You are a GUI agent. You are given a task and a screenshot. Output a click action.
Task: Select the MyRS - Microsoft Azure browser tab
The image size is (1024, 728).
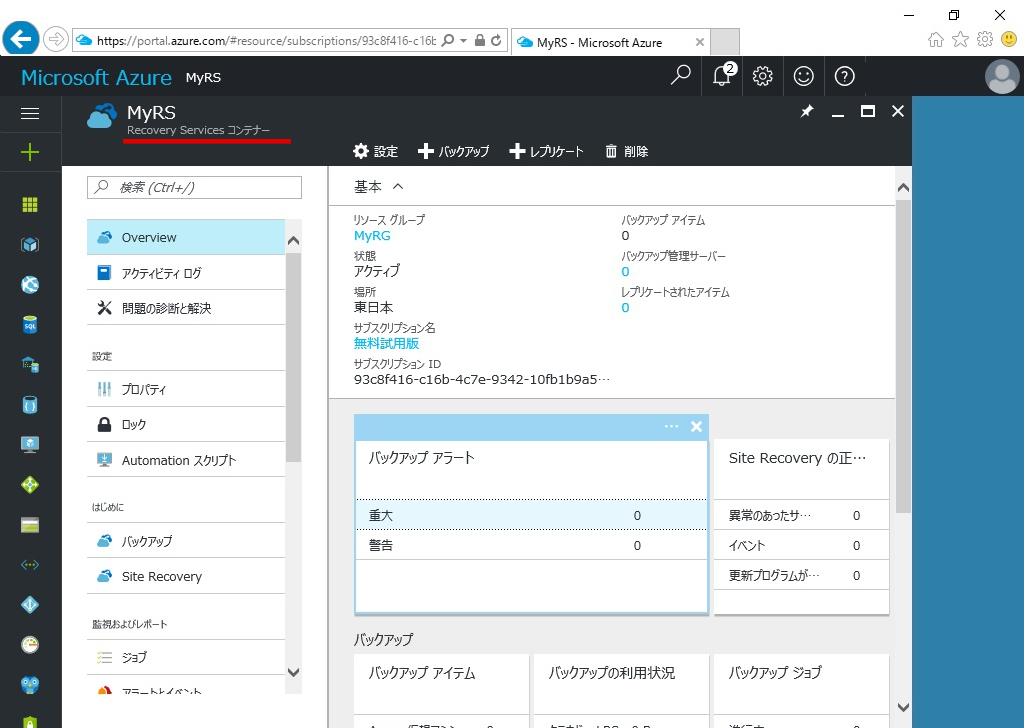pos(611,42)
